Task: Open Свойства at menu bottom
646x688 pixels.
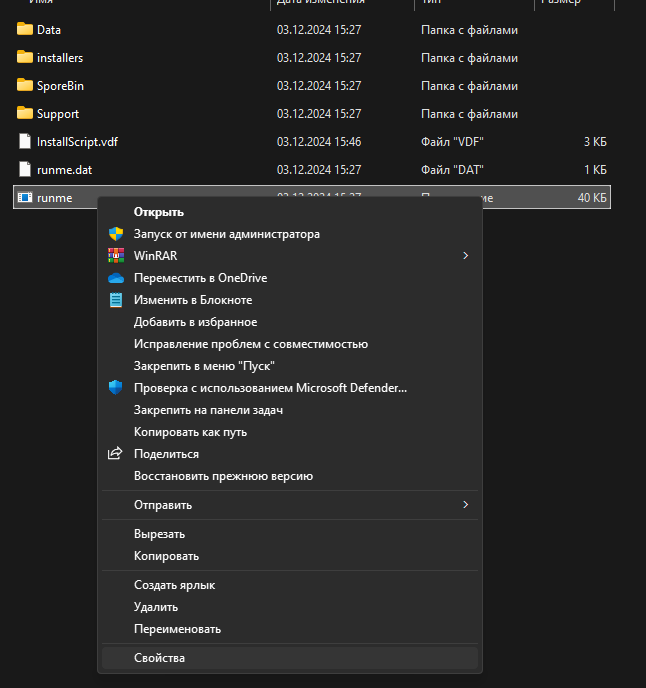Action: 290,658
